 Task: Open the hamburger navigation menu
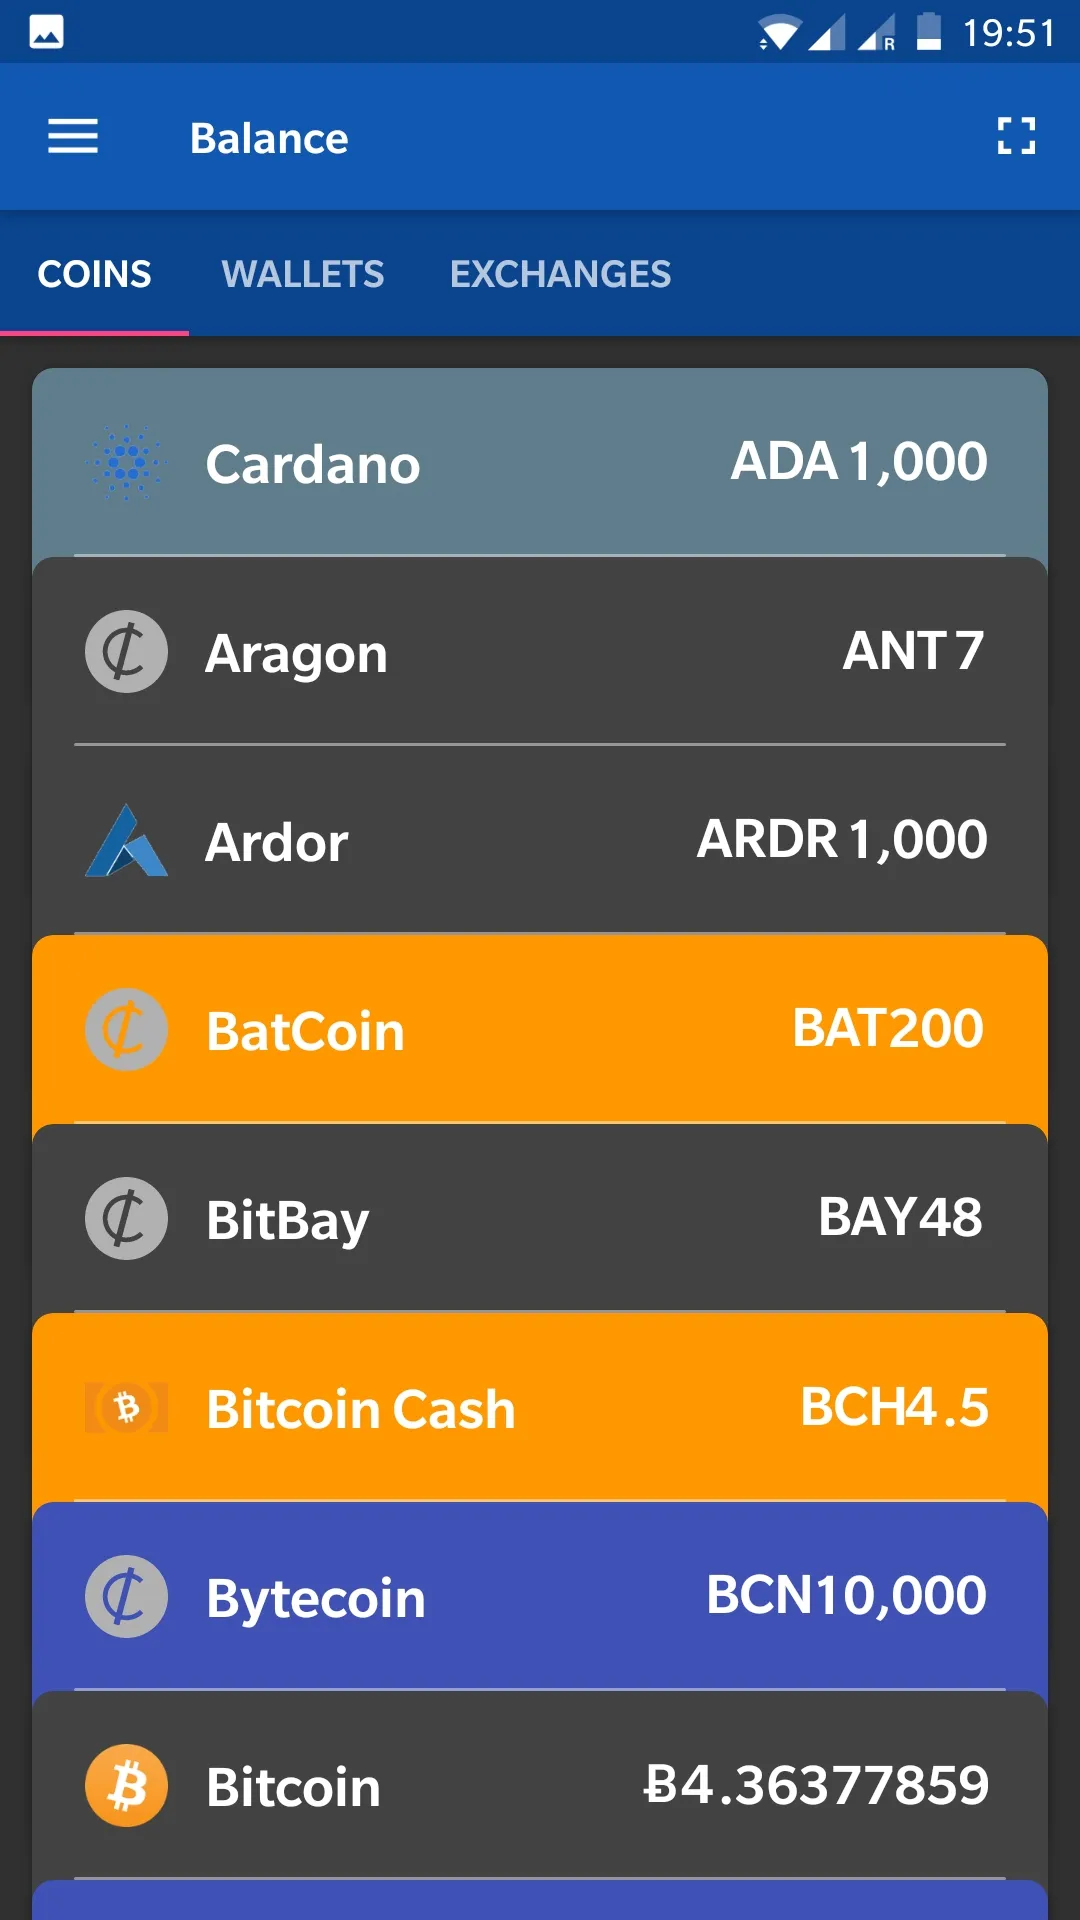pos(73,137)
